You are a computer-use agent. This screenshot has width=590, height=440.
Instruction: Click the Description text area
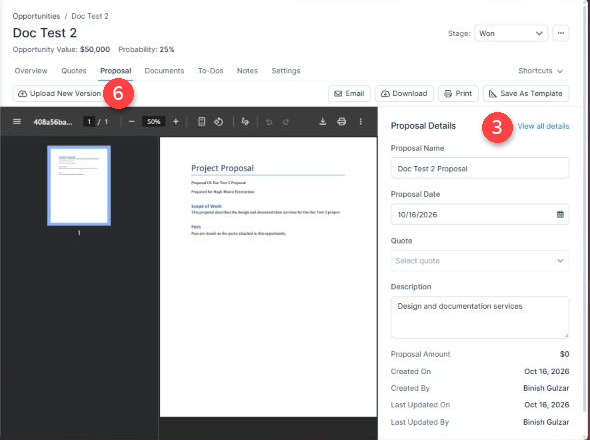(x=480, y=317)
